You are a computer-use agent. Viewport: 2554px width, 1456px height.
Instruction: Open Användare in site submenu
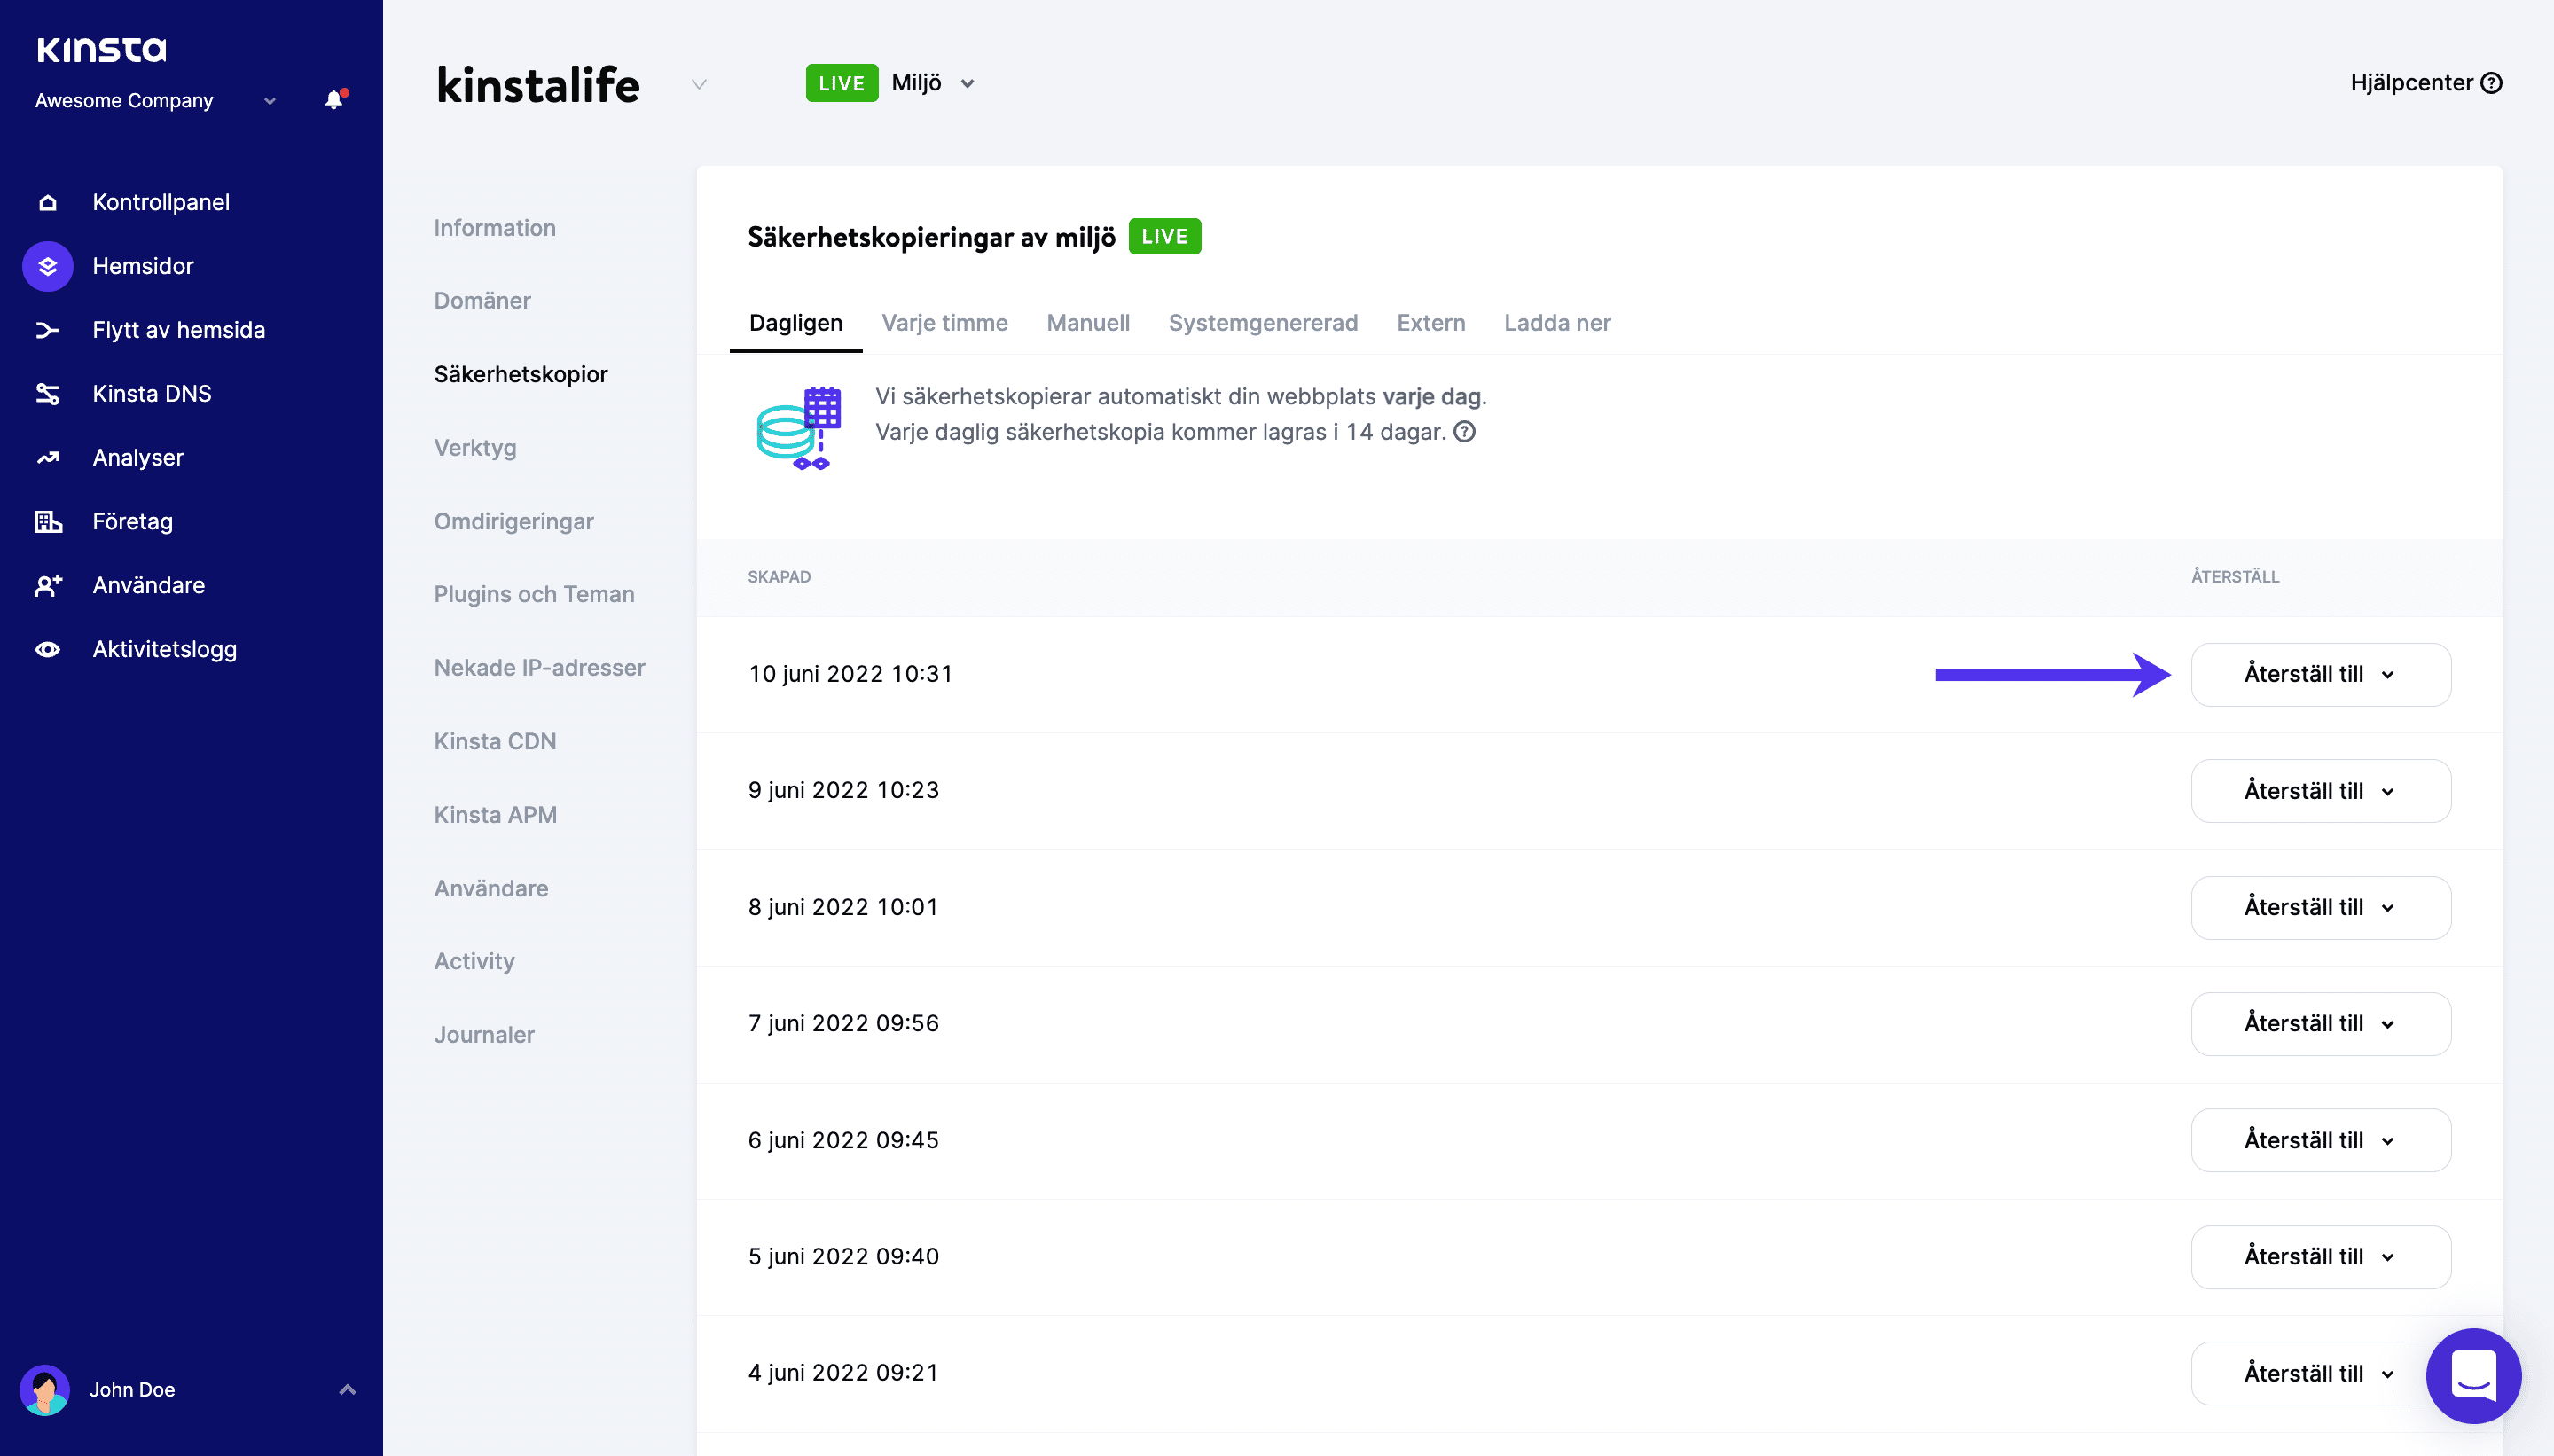(491, 888)
